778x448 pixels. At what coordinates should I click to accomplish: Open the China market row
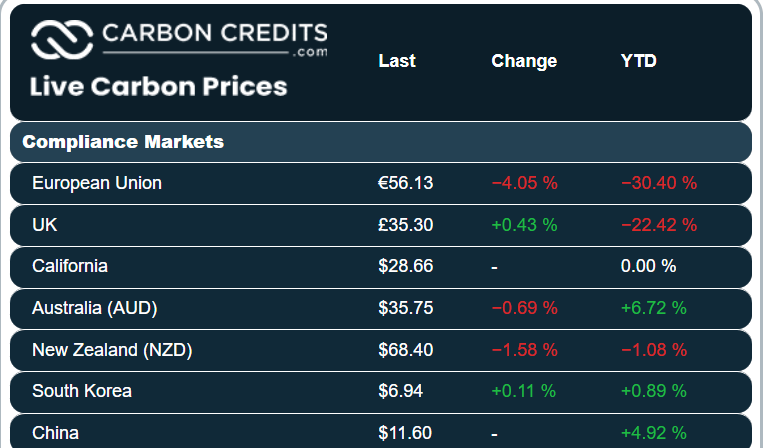(56, 433)
